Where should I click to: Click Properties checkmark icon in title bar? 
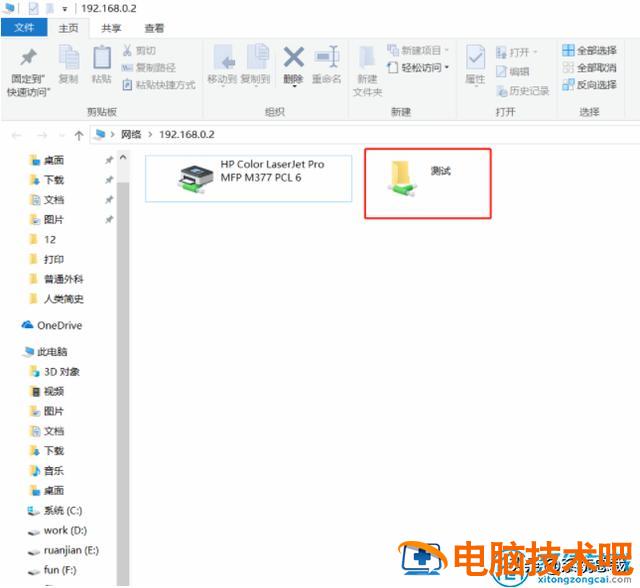click(33, 9)
